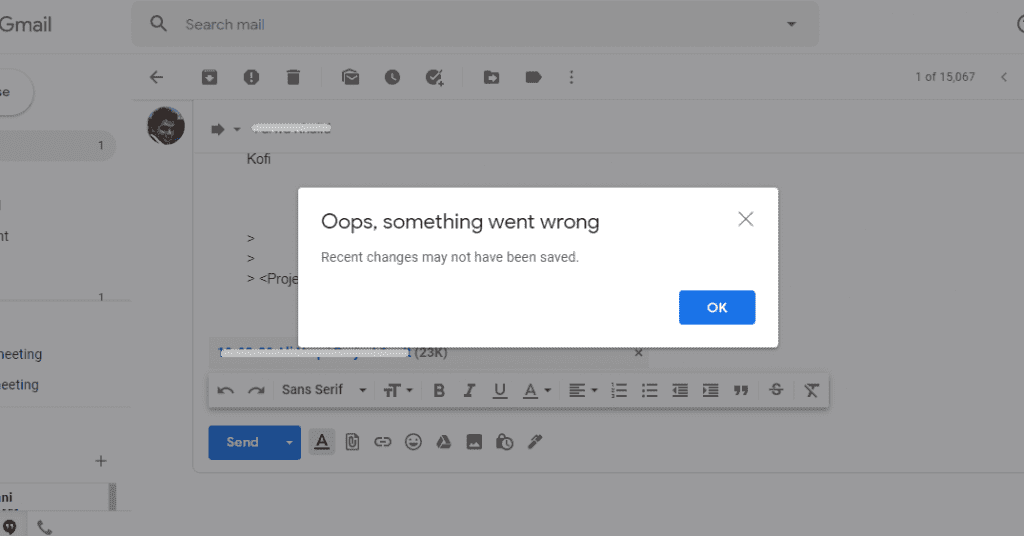The height and width of the screenshot is (536, 1024).
Task: Open the Send options dropdown arrow
Action: point(290,442)
